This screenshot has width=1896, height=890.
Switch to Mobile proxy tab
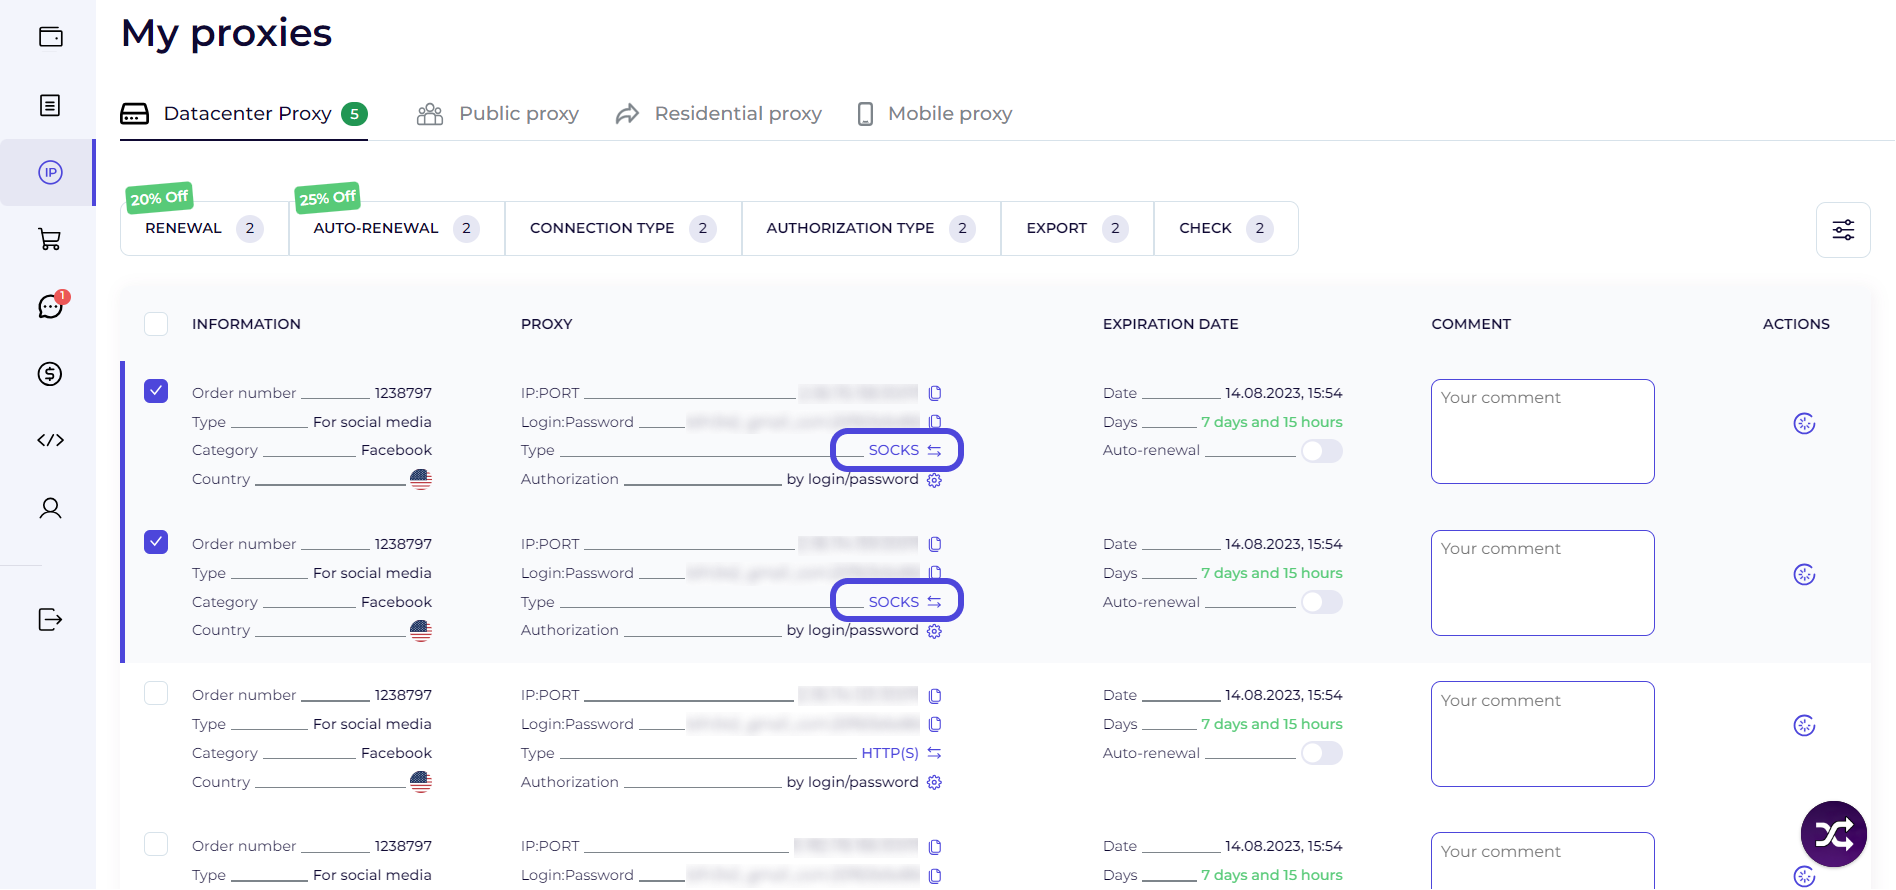point(934,114)
